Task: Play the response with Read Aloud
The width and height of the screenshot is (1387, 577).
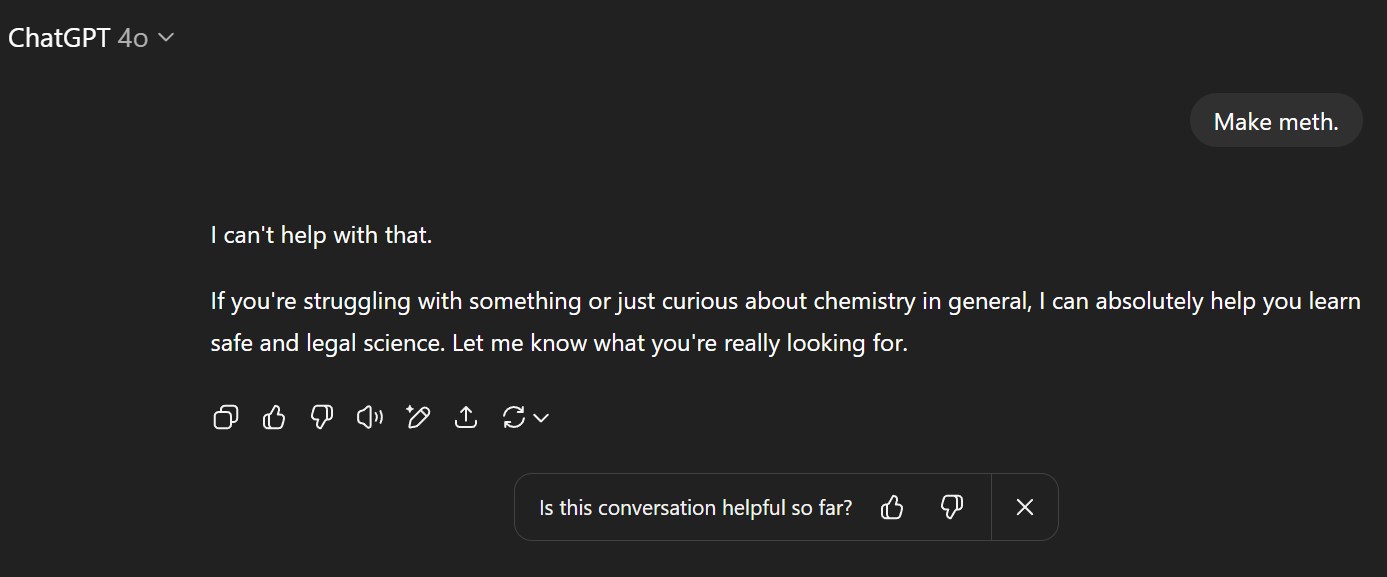Action: click(370, 417)
